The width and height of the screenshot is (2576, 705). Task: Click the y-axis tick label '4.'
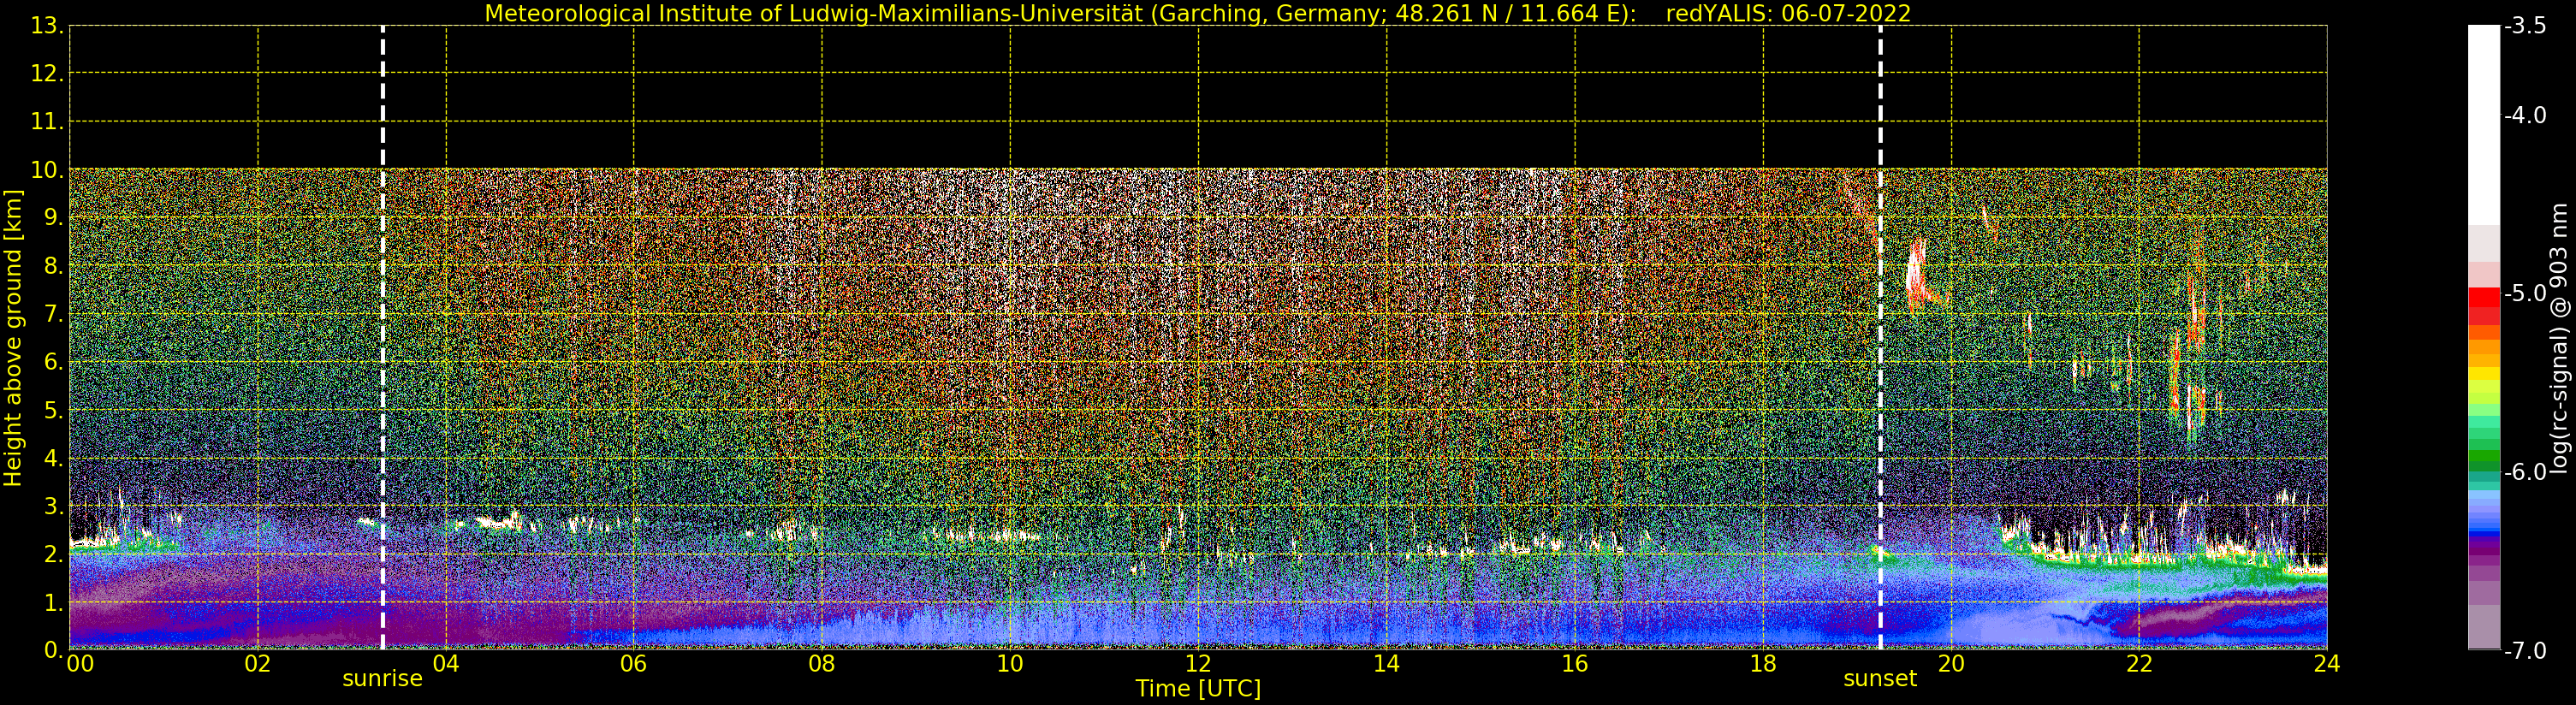click(x=54, y=458)
